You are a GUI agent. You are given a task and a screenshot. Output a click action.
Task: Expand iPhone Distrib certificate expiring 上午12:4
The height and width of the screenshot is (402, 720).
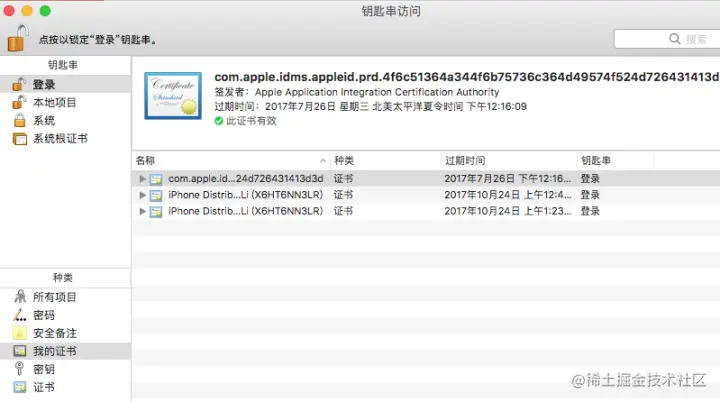pos(142,195)
